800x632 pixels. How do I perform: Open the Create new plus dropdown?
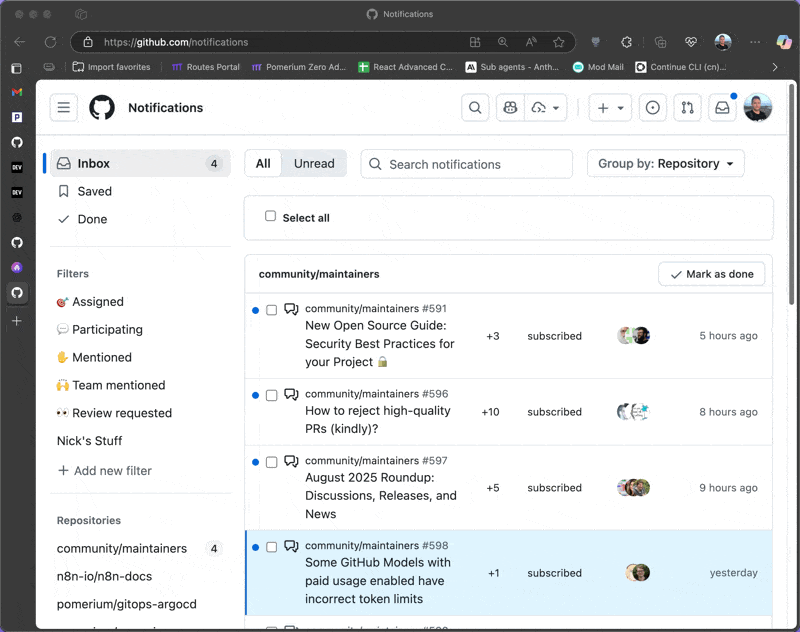point(610,108)
